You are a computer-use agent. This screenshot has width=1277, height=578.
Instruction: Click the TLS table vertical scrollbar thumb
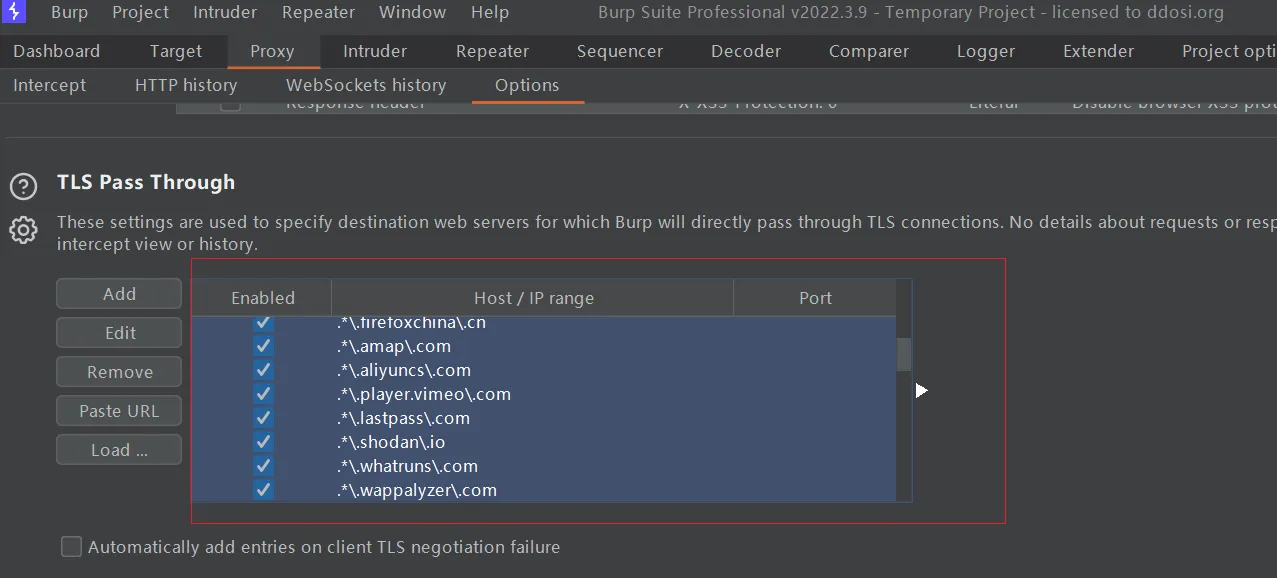click(x=904, y=354)
